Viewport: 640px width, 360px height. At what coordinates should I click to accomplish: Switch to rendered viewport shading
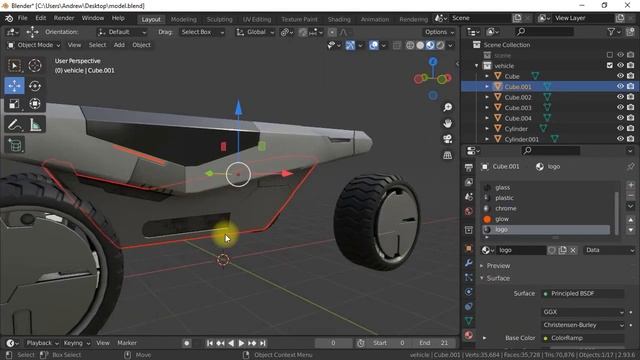pyautogui.click(x=440, y=45)
